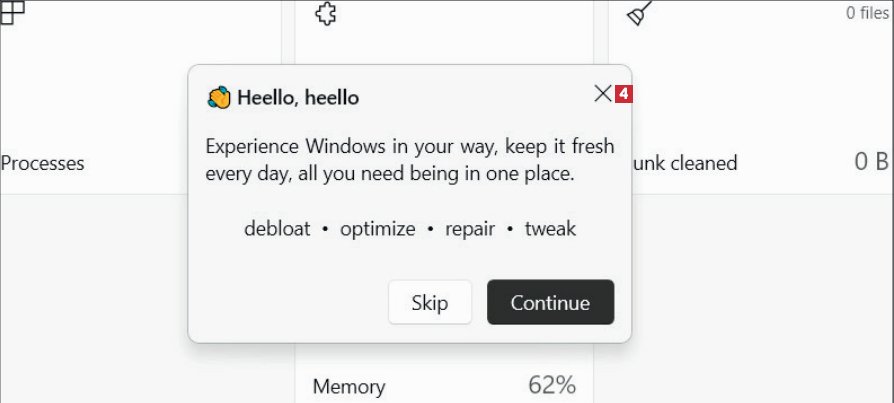Click the grid icon above Processes
Screen dimensions: 894x403
click(12, 12)
